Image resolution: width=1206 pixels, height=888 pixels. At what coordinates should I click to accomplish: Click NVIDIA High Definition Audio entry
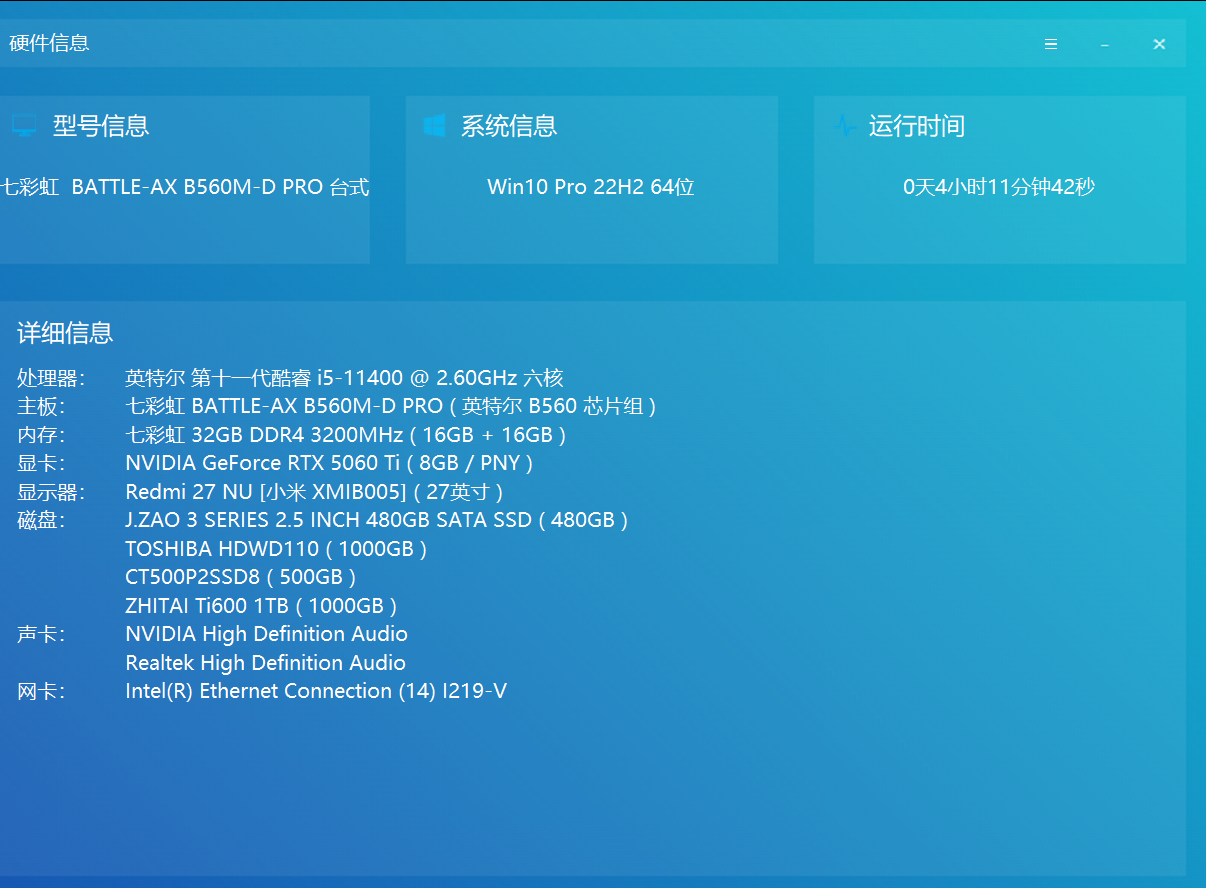(x=266, y=634)
